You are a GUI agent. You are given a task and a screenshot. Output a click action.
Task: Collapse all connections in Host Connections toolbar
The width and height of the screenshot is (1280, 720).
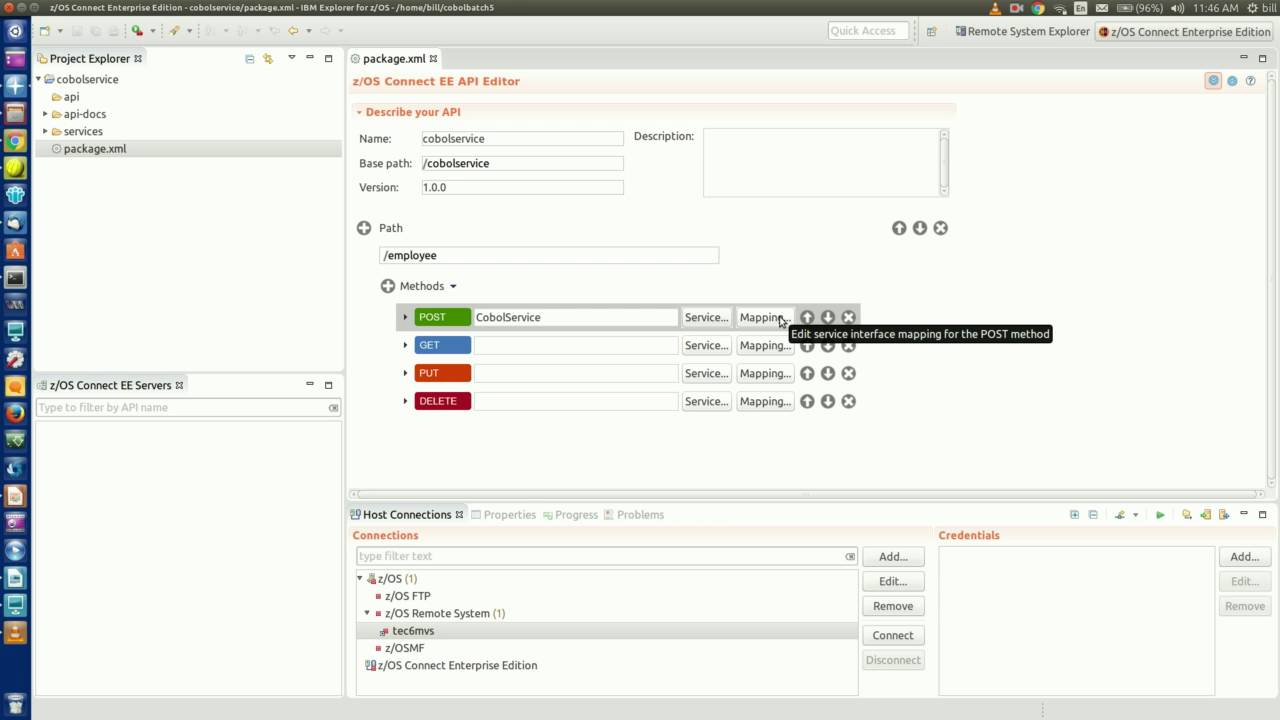pos(1093,515)
